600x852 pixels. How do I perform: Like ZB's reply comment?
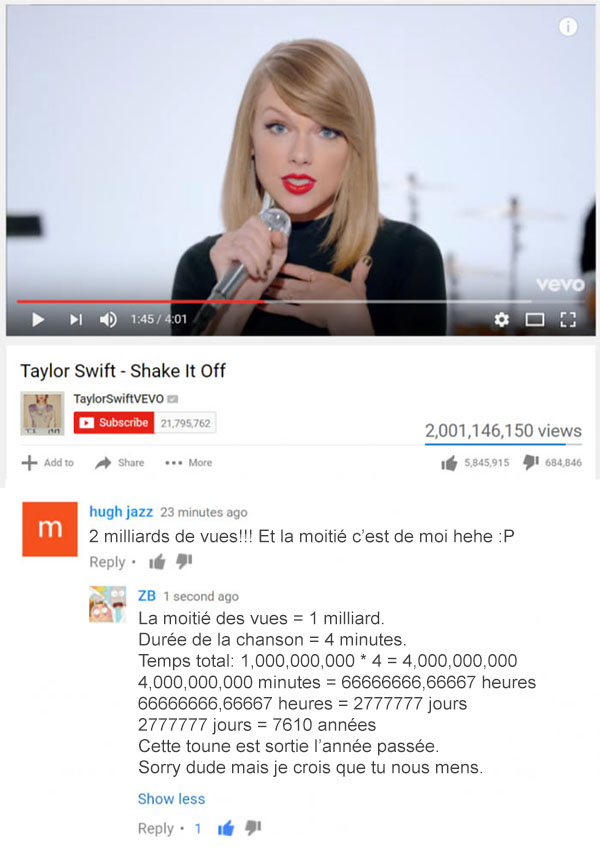pos(226,828)
